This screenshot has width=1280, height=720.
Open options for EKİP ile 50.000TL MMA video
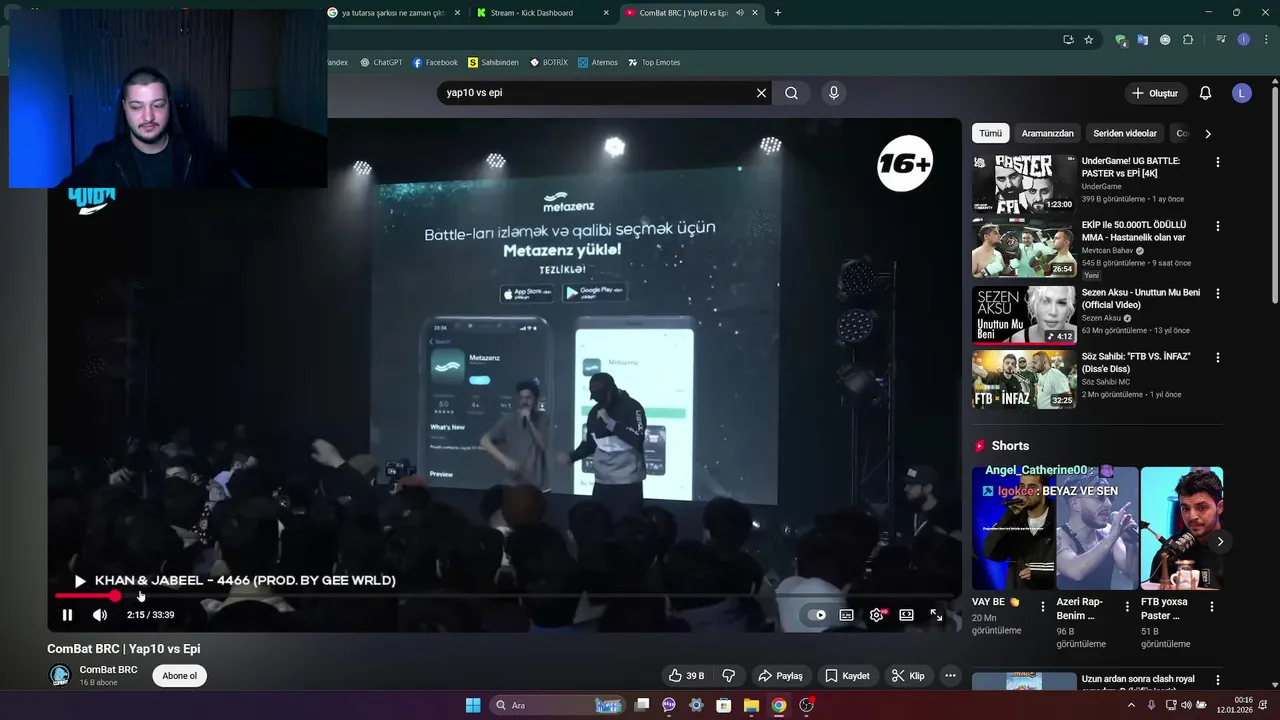pyautogui.click(x=1217, y=226)
